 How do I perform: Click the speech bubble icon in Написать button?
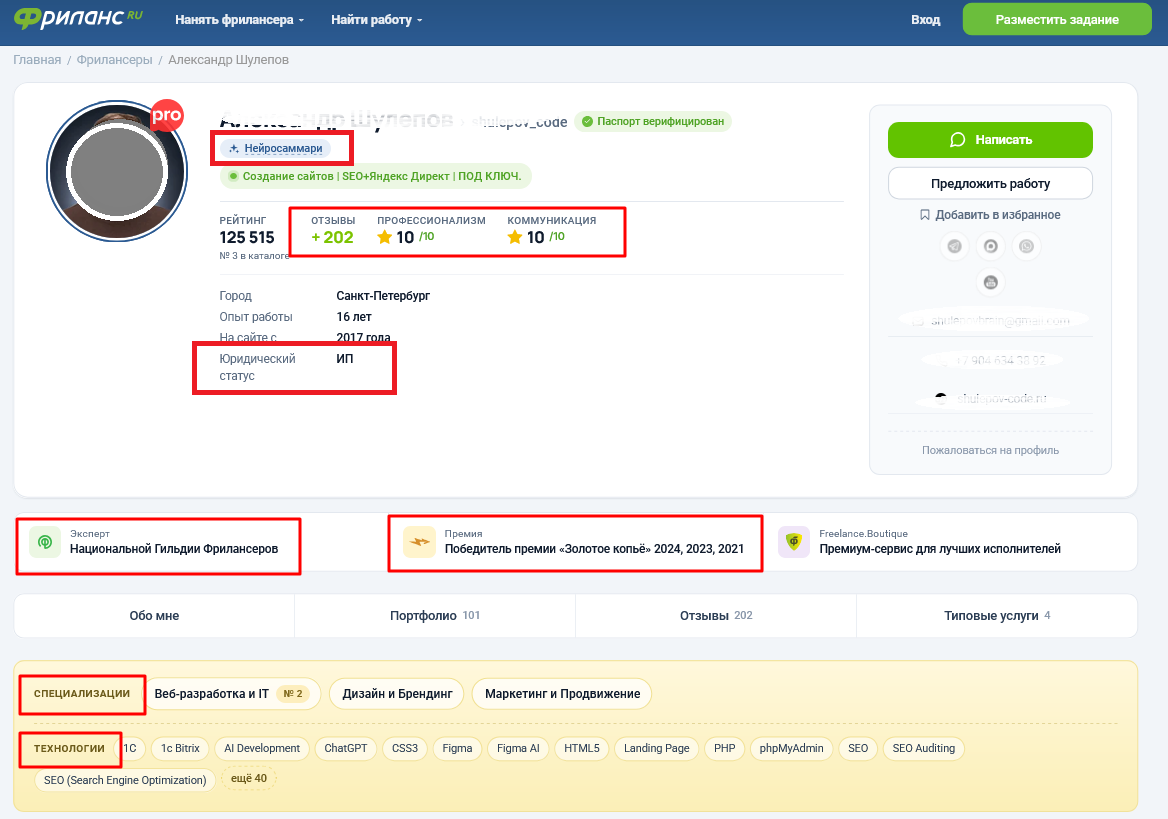[958, 140]
